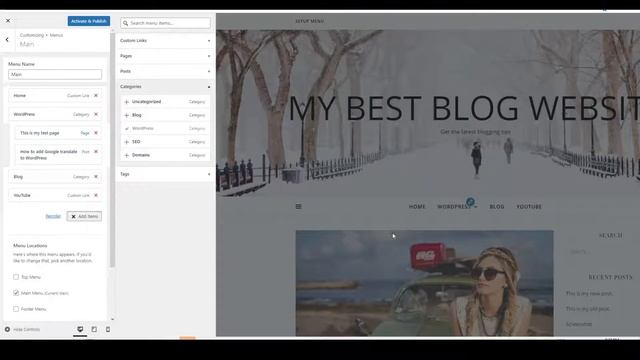Expand the Pages section
The image size is (640, 360).
[x=165, y=56]
